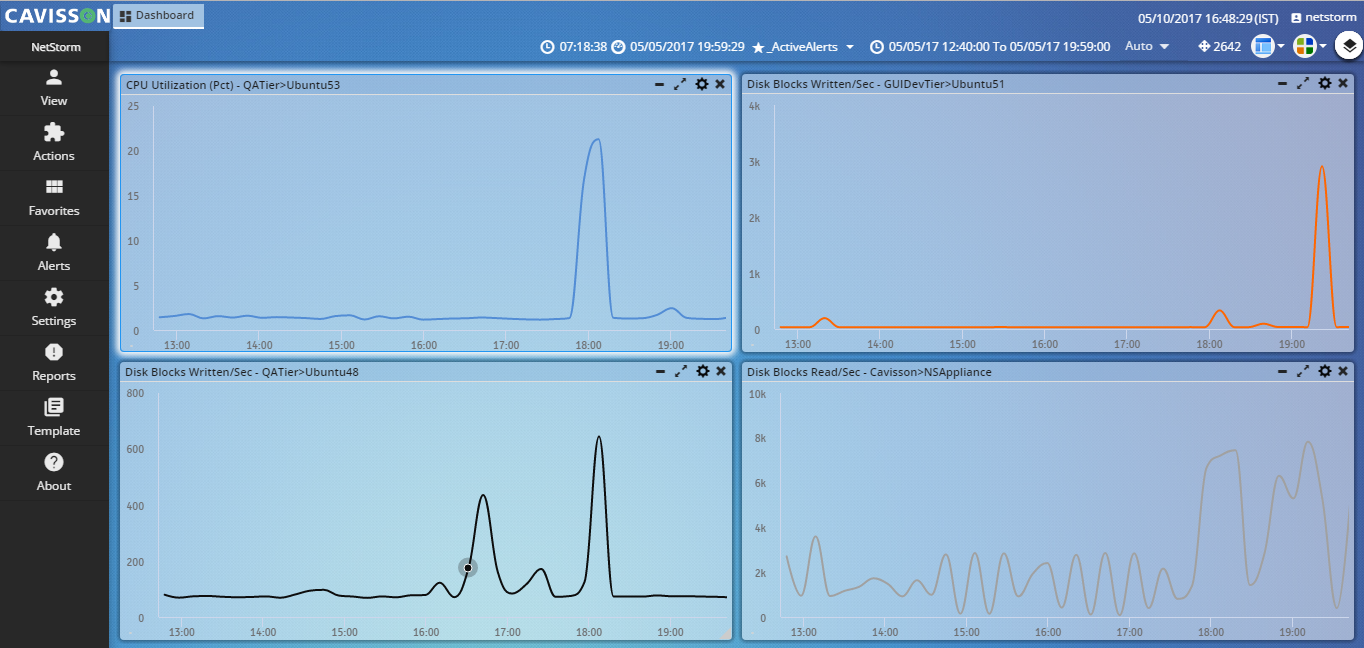Open the Template section
This screenshot has height=648, width=1364.
(54, 418)
